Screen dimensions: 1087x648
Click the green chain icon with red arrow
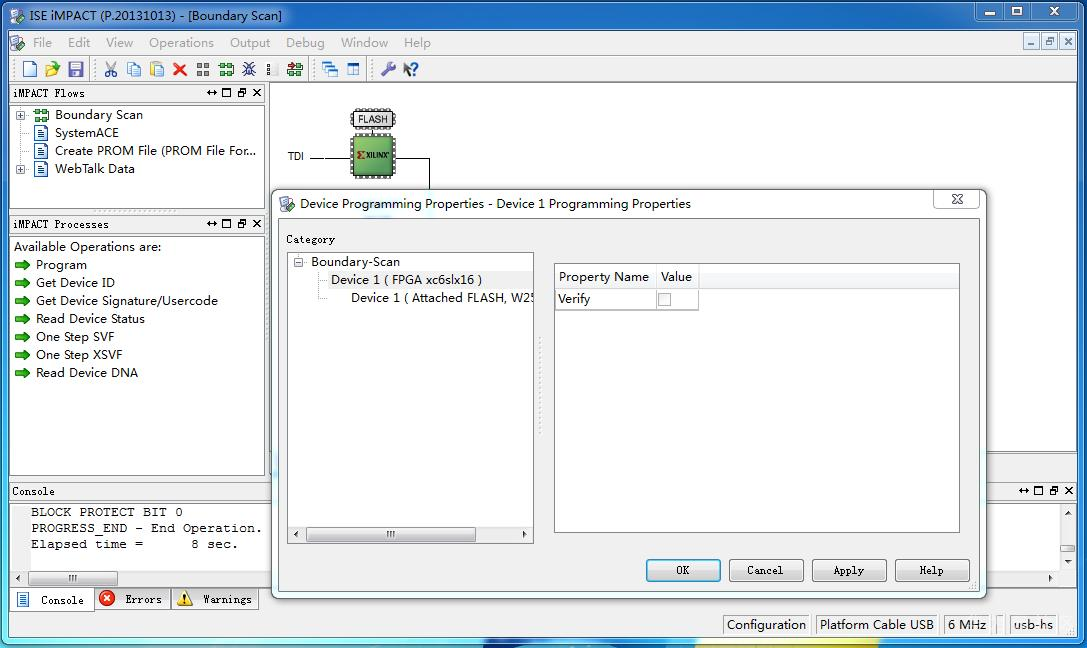pos(295,69)
